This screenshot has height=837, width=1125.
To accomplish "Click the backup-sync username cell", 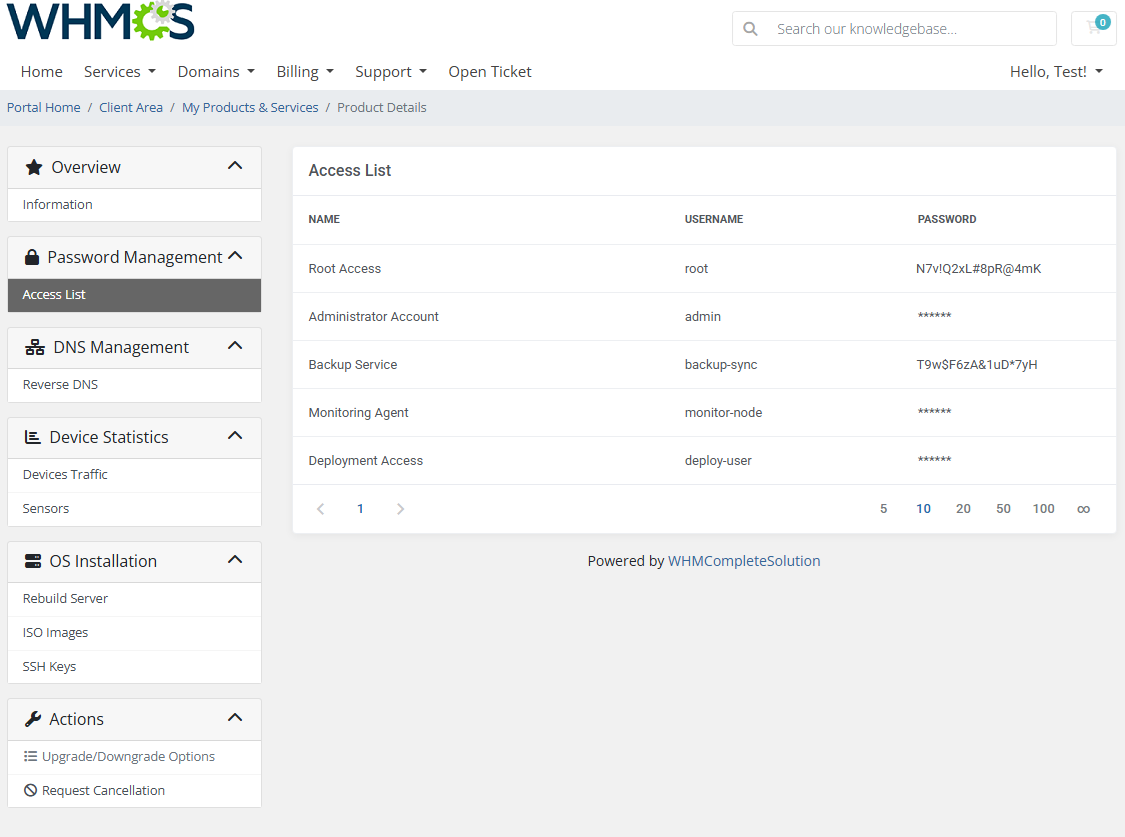I will click(x=721, y=364).
